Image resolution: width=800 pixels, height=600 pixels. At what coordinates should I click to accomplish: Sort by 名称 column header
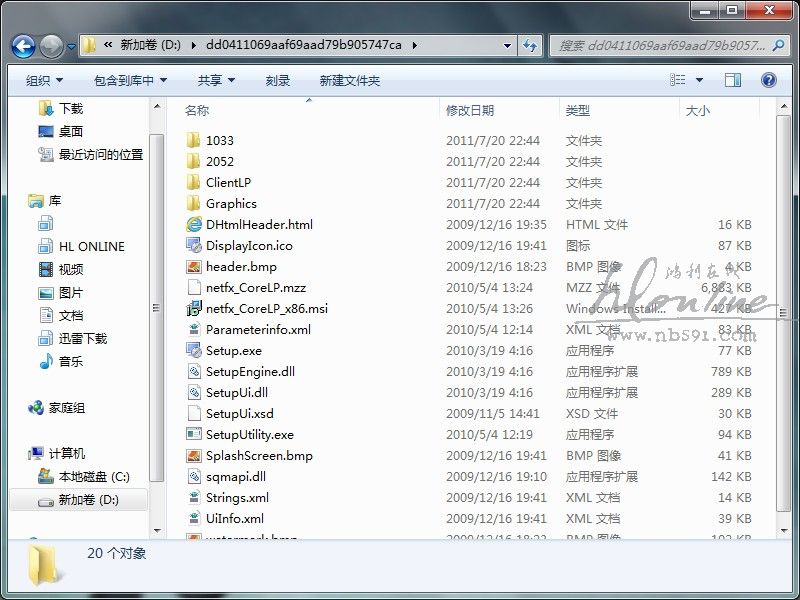[x=197, y=110]
